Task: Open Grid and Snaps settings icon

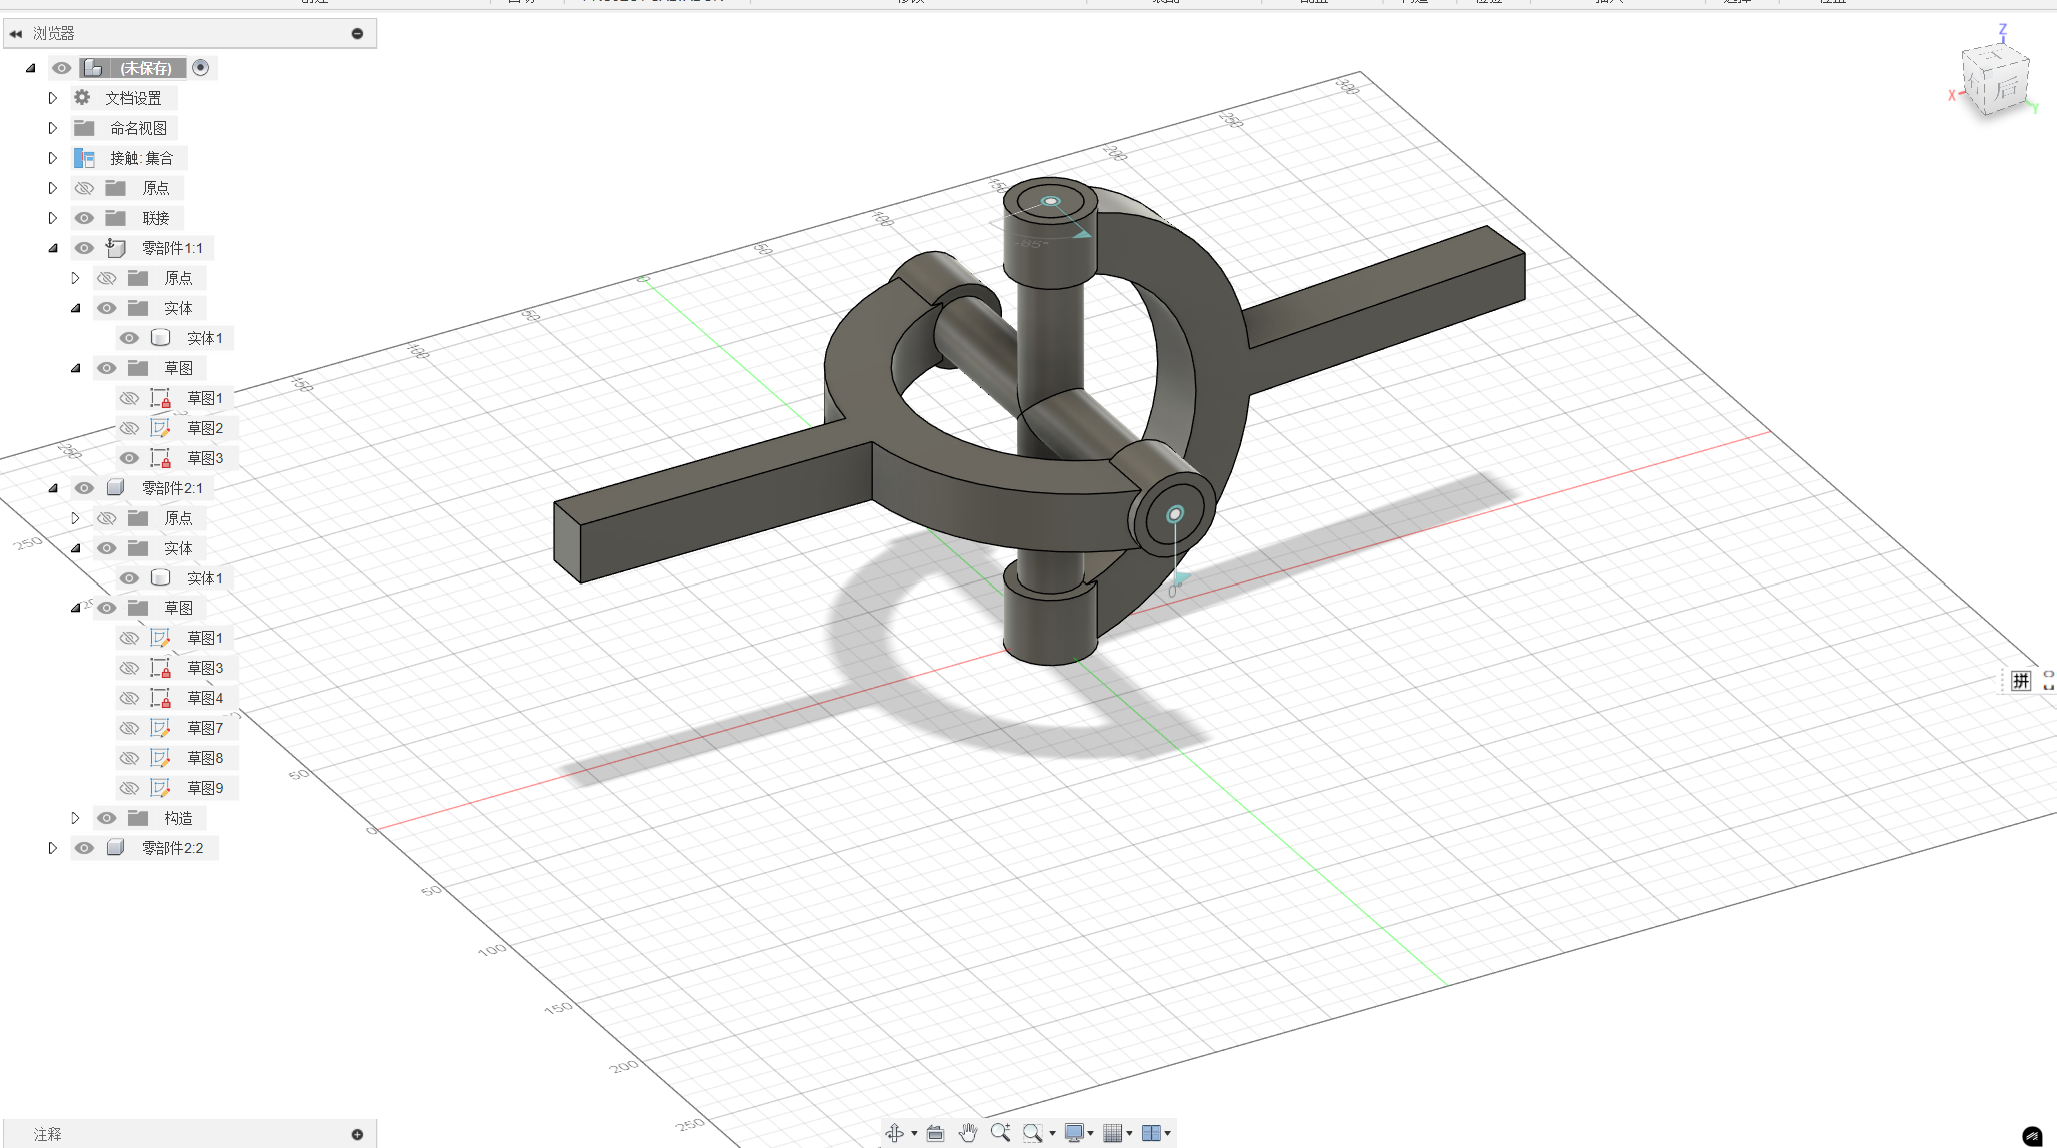Action: (1113, 1133)
